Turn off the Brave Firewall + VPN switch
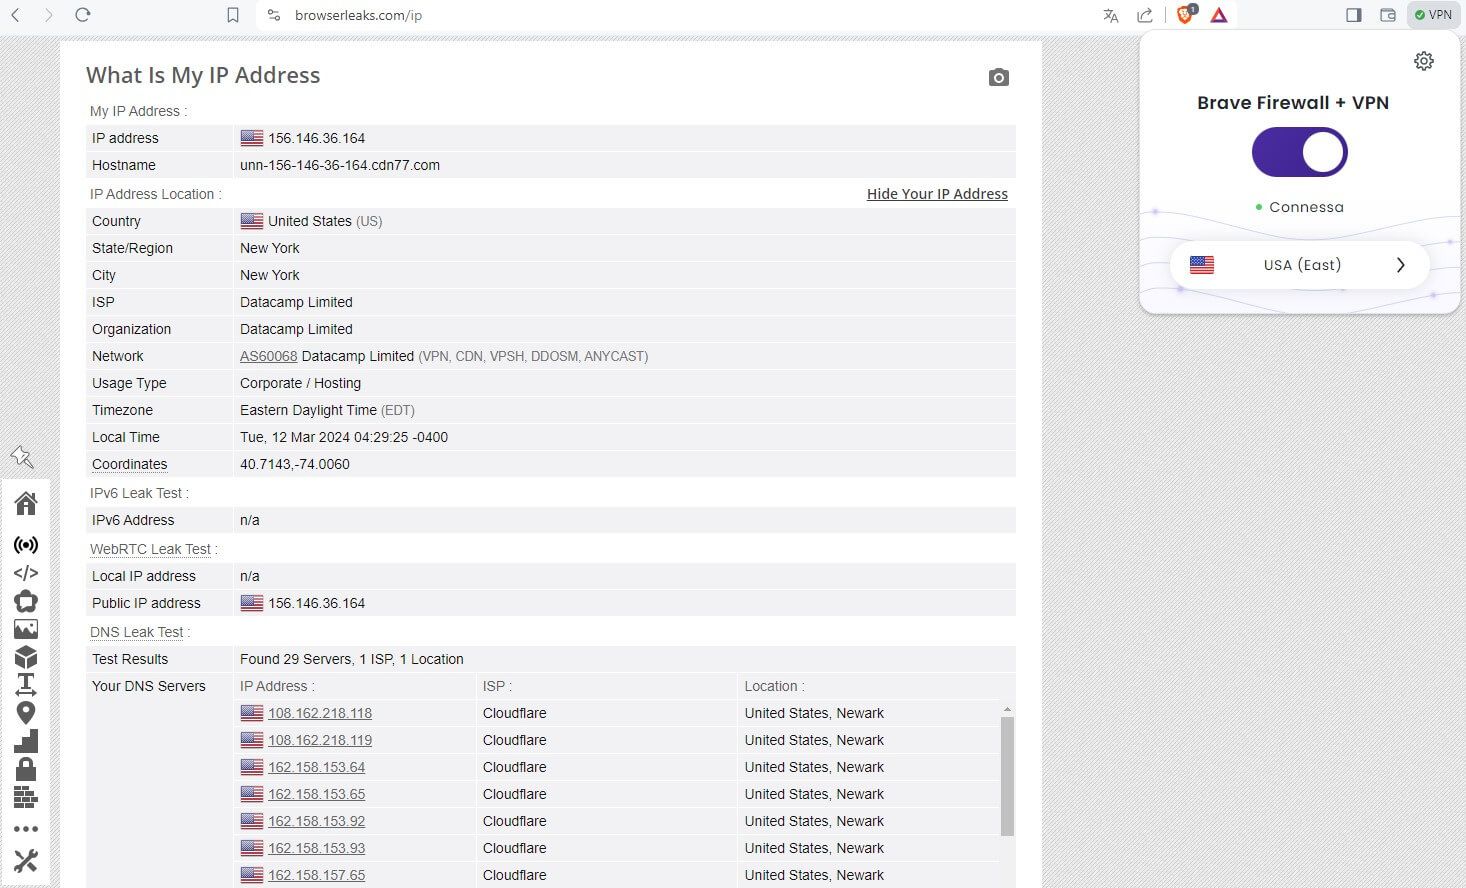This screenshot has height=888, width=1466. coord(1299,152)
